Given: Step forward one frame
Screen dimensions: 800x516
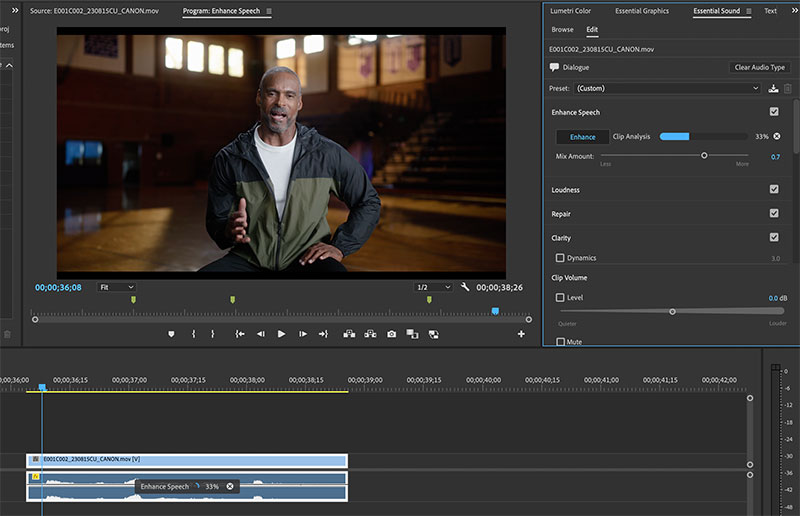Looking at the screenshot, I should coord(303,334).
